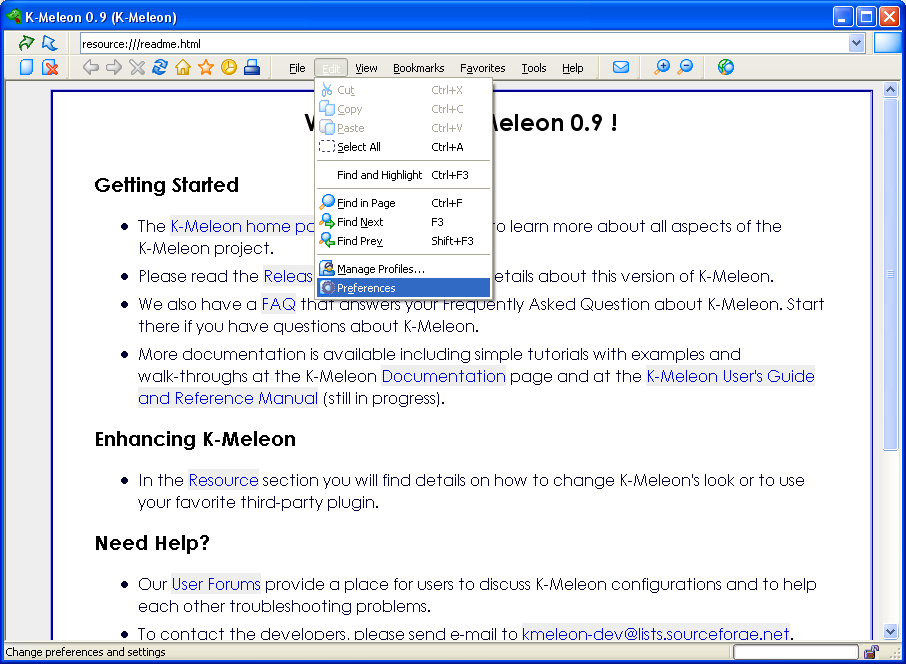Click the Reload page icon

(160, 67)
